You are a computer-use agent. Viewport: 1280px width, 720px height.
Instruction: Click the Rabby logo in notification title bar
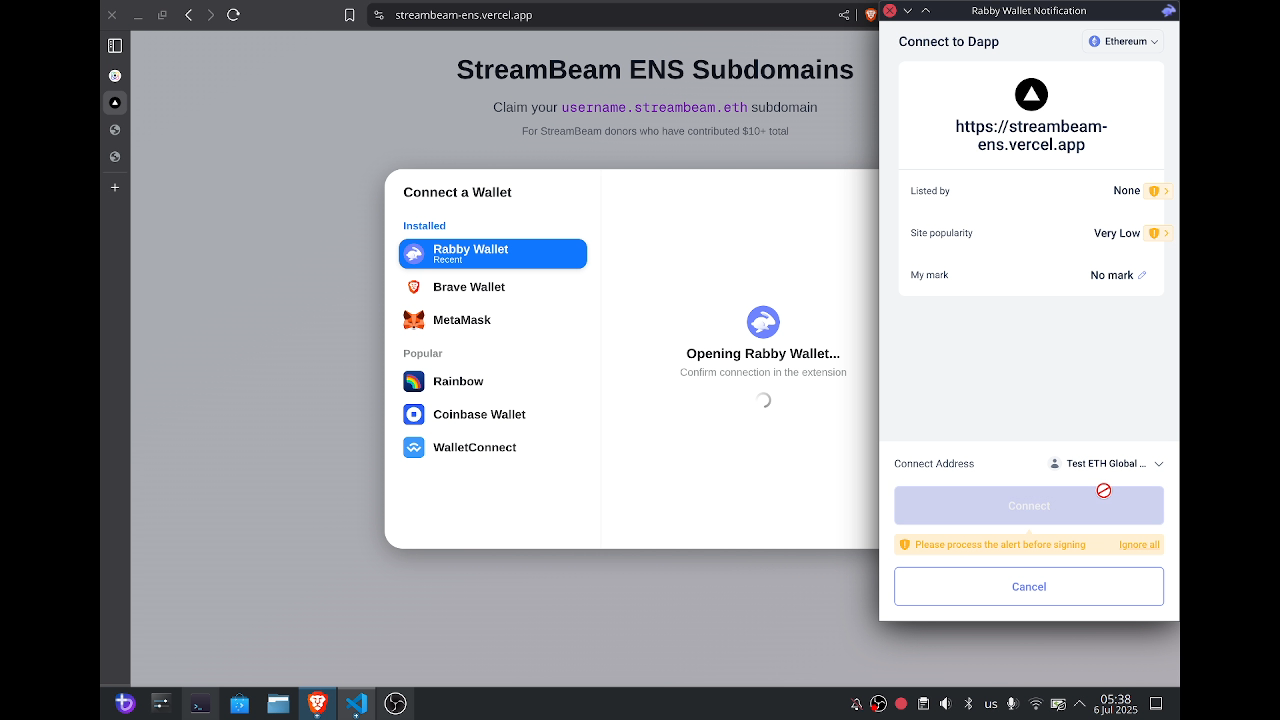[1168, 10]
